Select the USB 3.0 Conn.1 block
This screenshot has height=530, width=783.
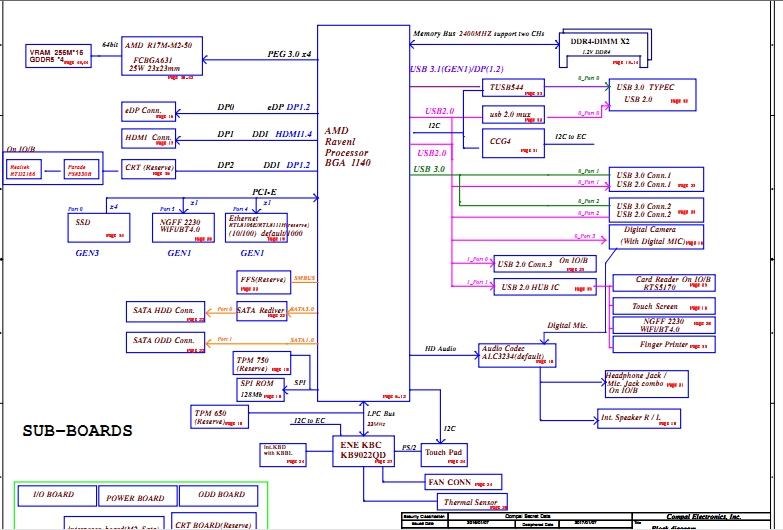click(x=656, y=179)
